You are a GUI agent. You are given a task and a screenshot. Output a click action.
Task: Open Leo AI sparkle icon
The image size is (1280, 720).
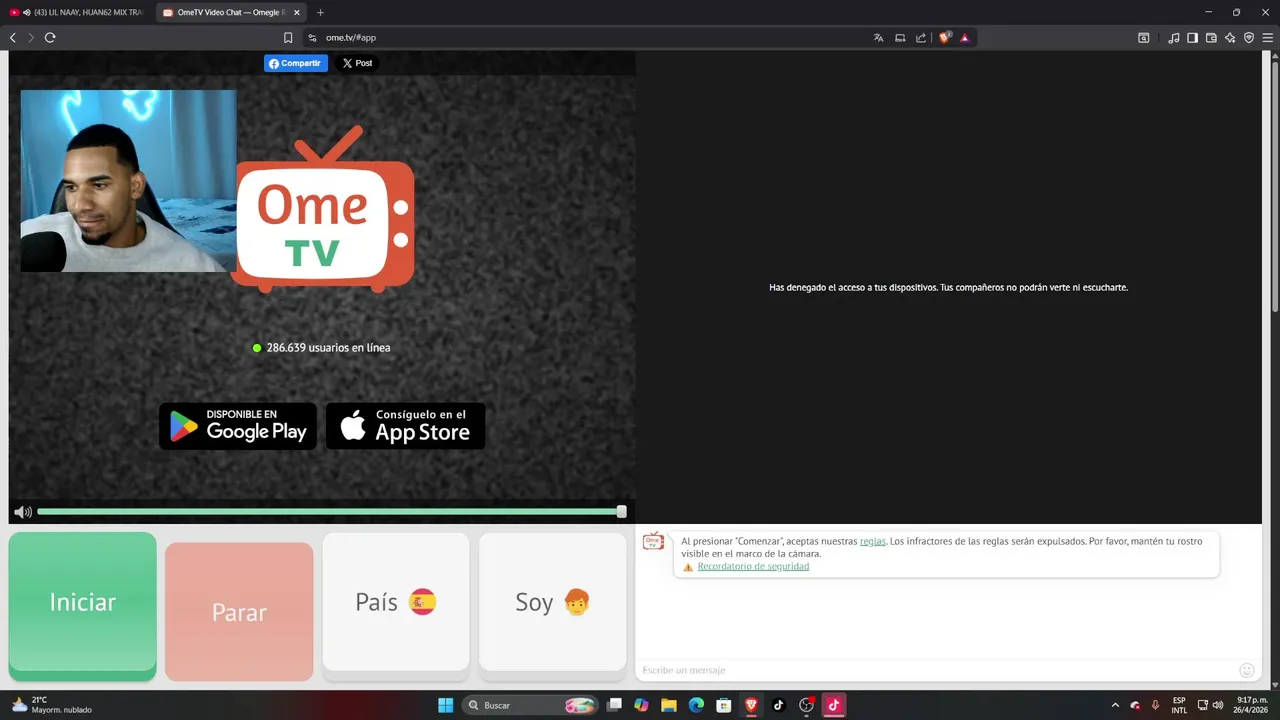pos(1230,37)
